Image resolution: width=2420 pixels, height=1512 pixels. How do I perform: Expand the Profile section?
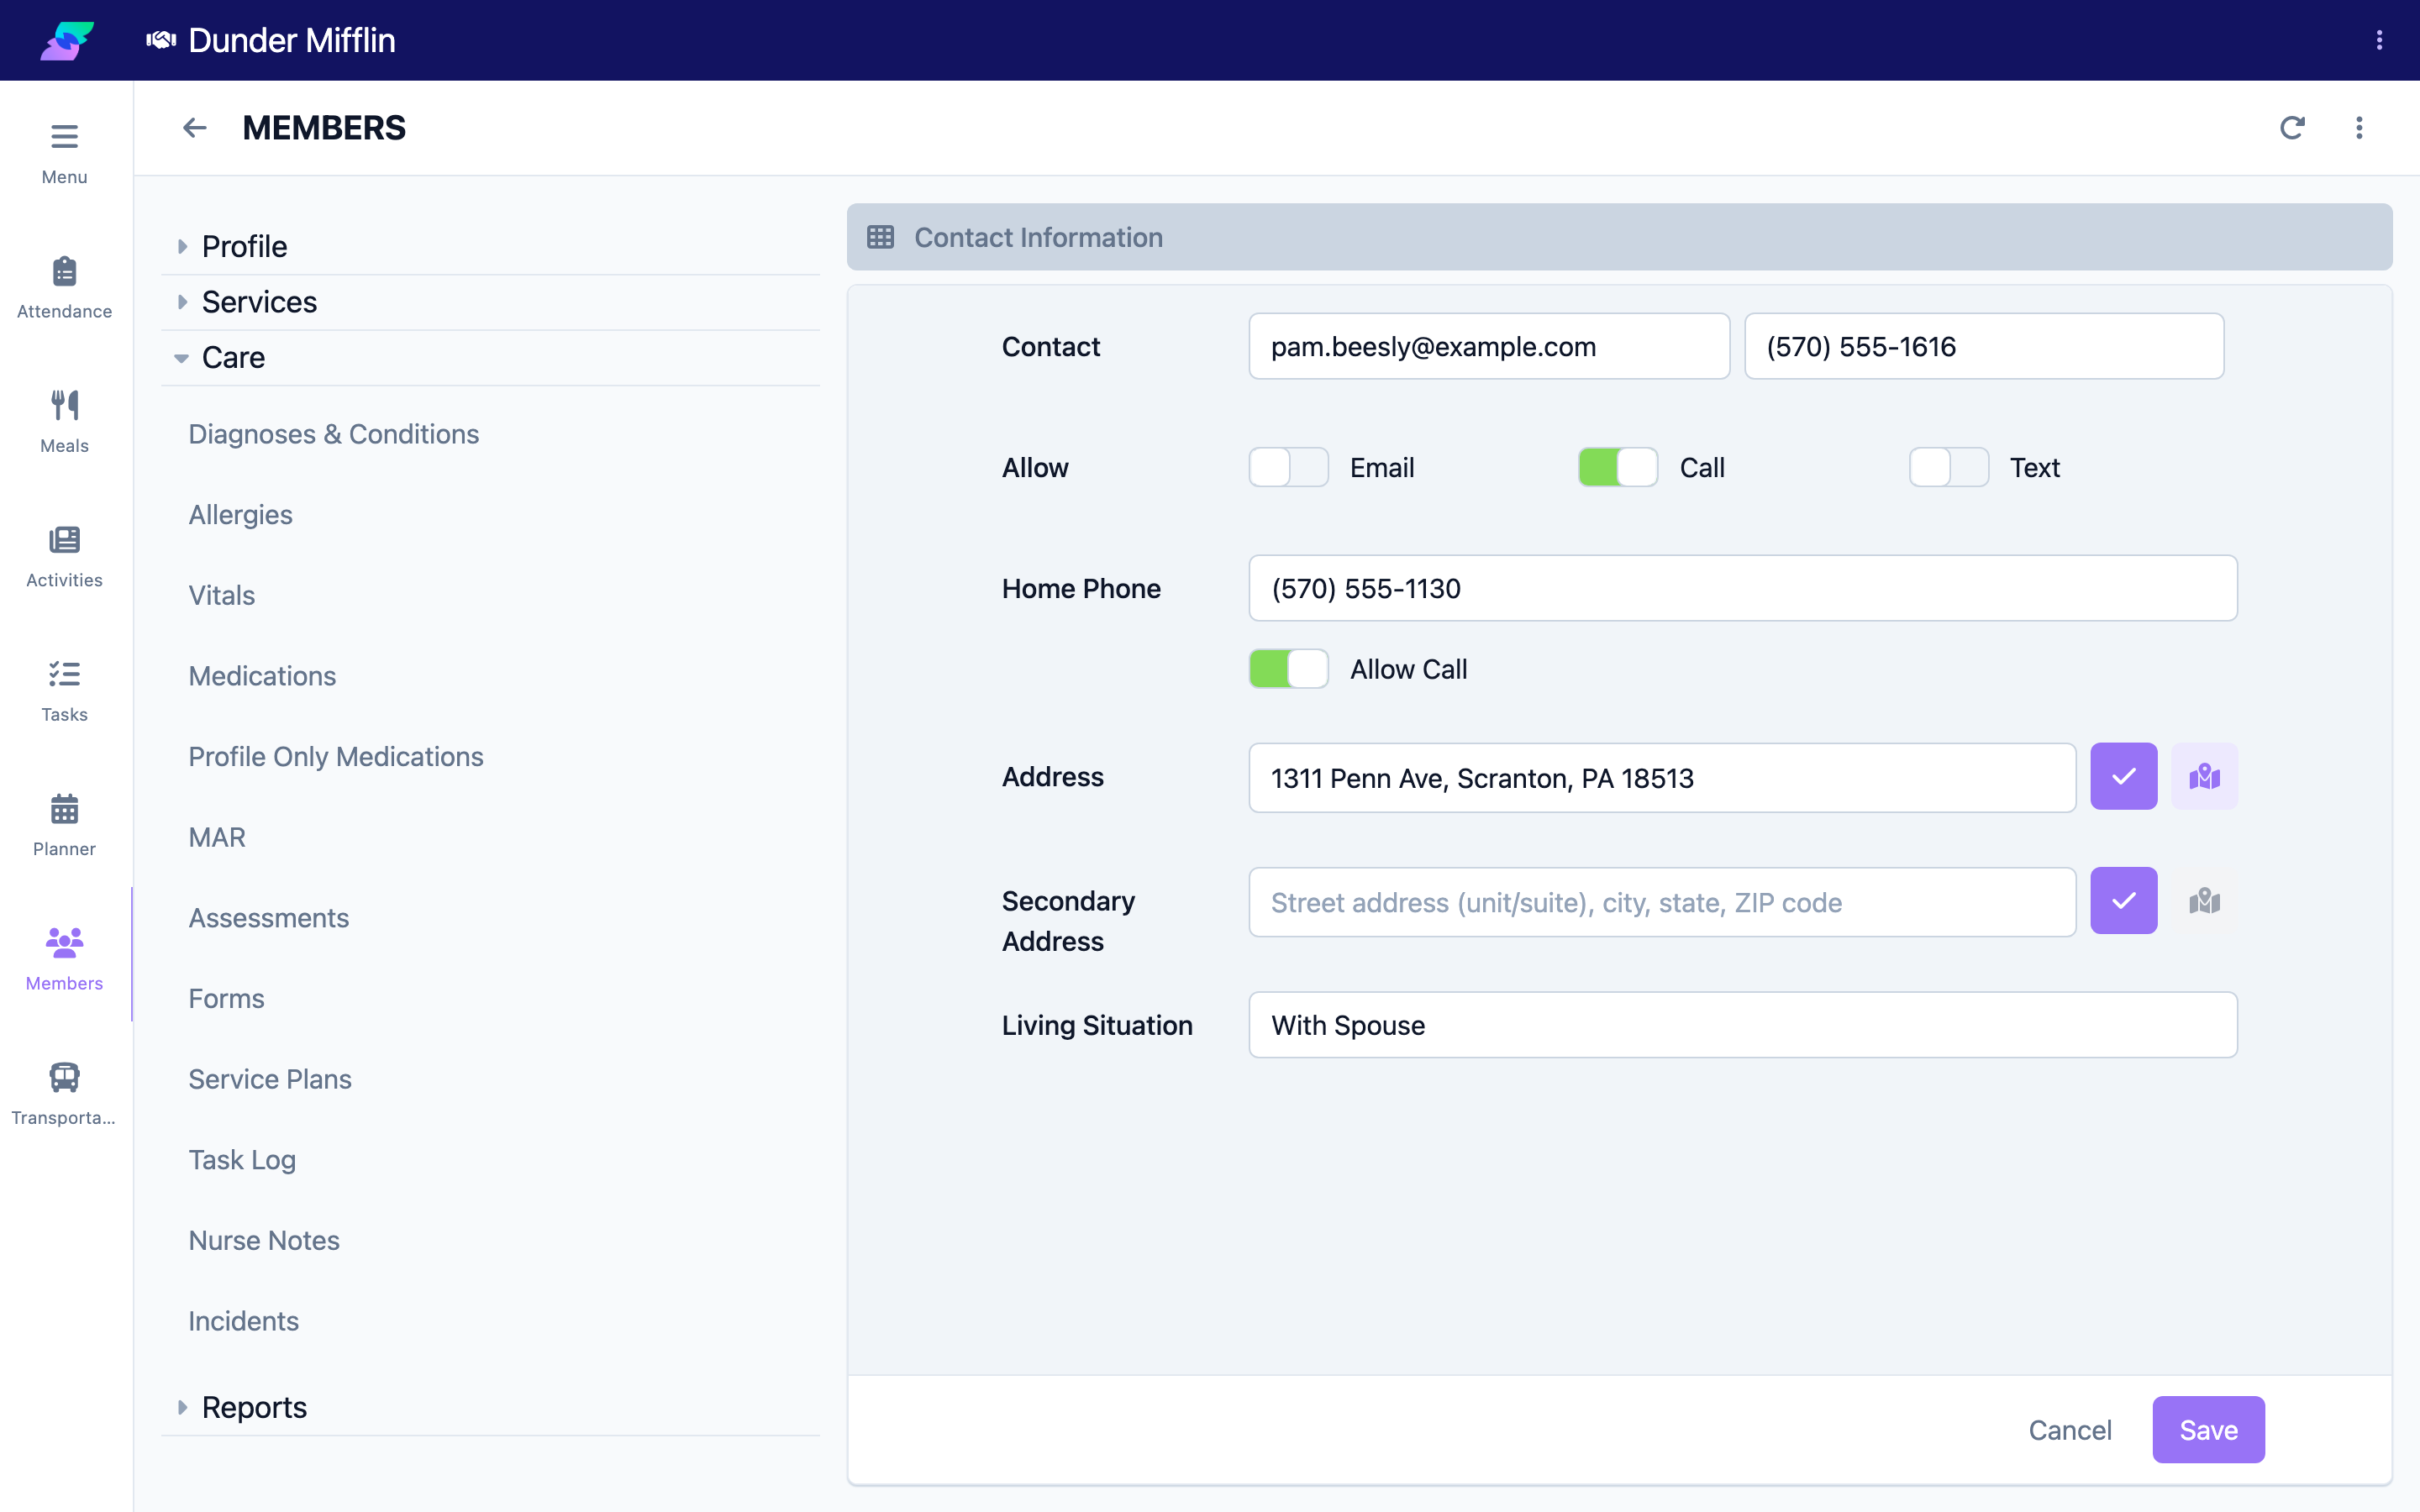click(490, 246)
